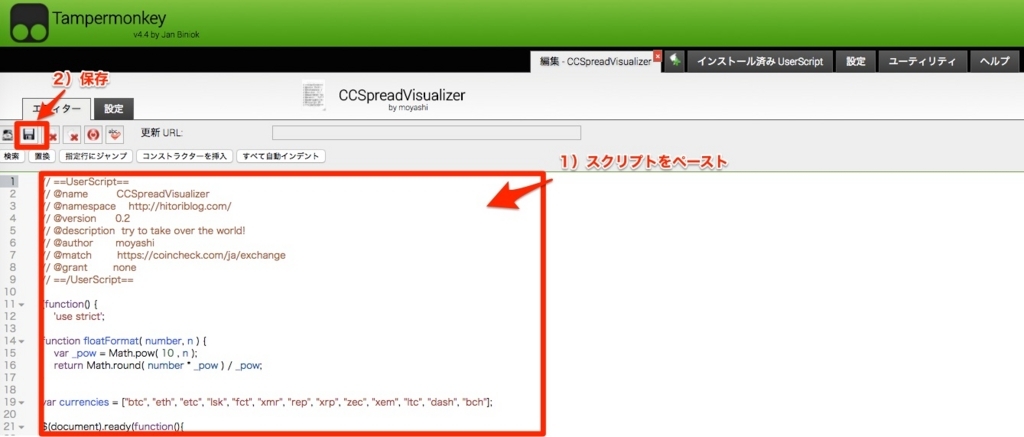Collapse the code fold arrow at line 19
Image resolution: width=1024 pixels, height=437 pixels.
[22, 402]
